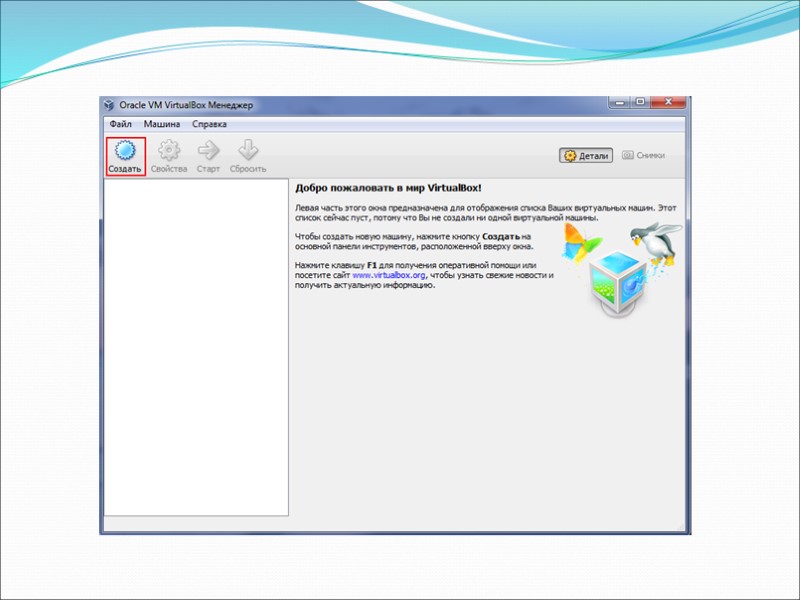Open the Файл menu

[x=120, y=124]
